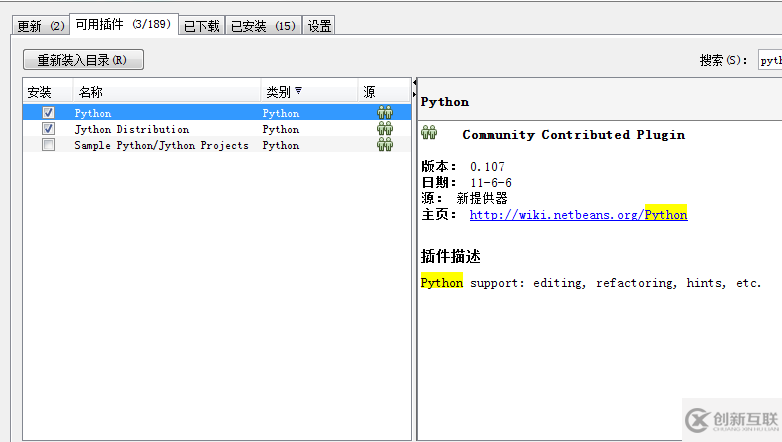The width and height of the screenshot is (782, 442).
Task: Sort by the 名称 column header
Action: [x=167, y=92]
